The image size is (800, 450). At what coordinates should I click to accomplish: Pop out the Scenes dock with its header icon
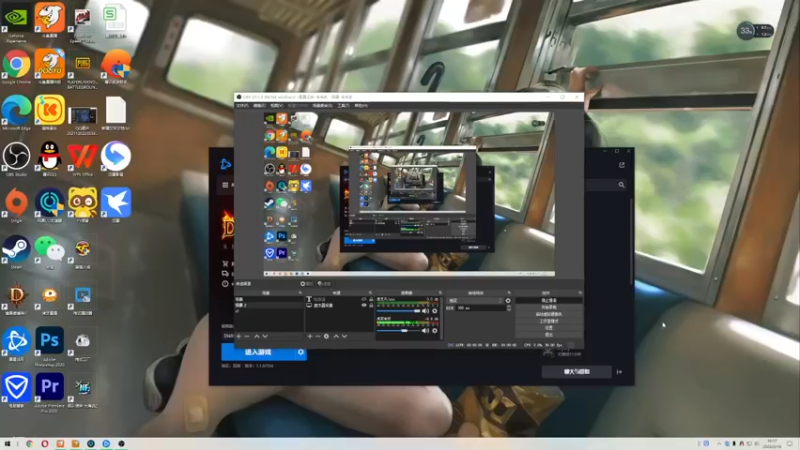tap(300, 292)
